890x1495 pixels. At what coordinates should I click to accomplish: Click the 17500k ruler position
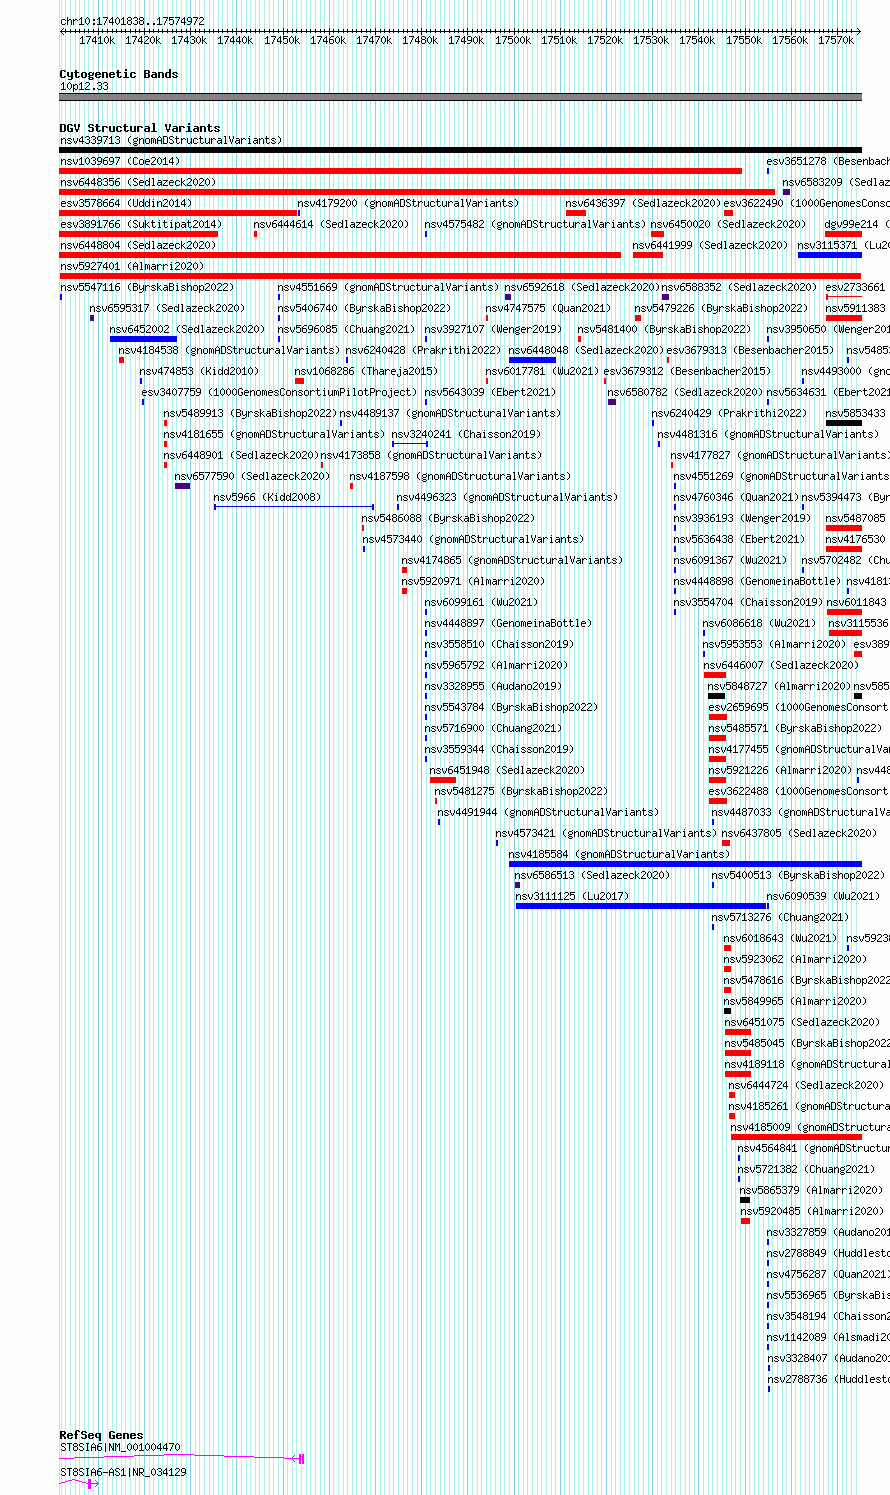coord(513,40)
